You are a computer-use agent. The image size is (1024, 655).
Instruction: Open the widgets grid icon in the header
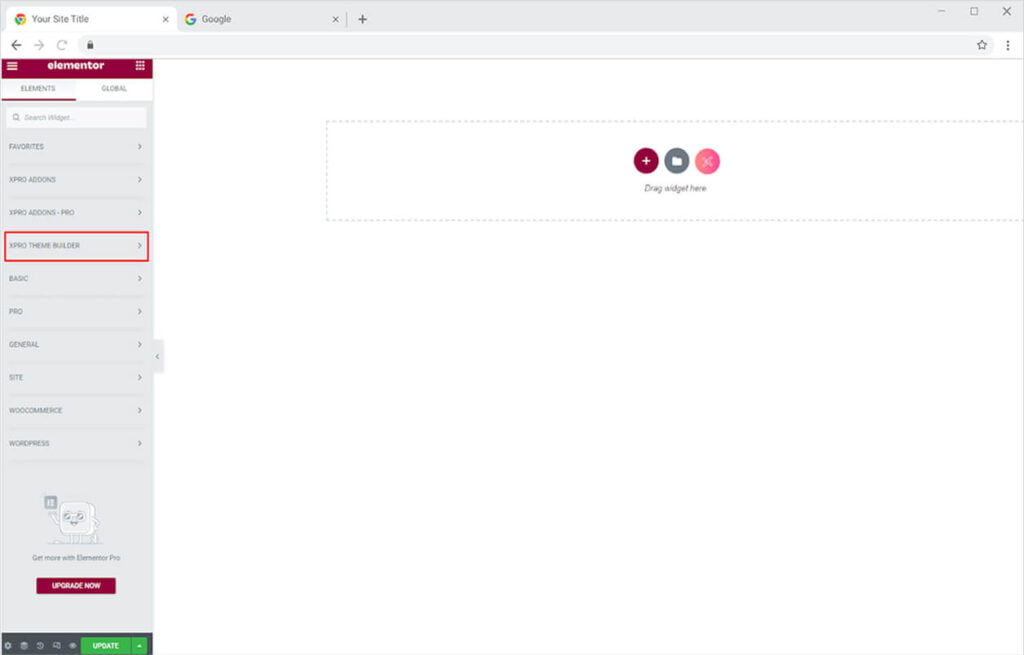pos(140,66)
